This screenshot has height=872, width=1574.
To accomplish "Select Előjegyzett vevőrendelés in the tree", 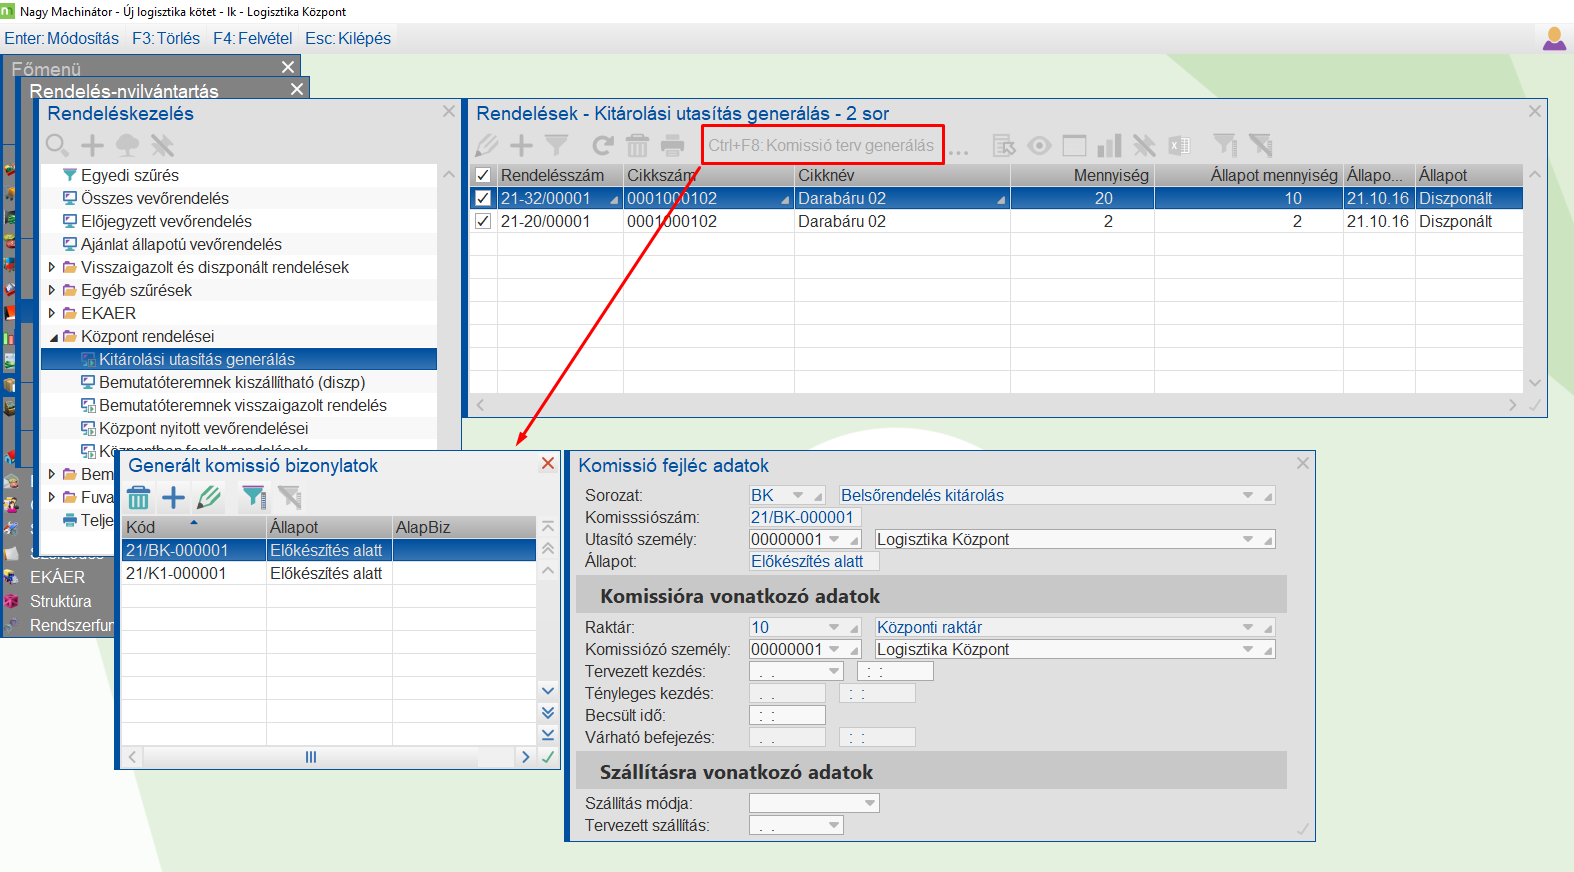I will pyautogui.click(x=166, y=221).
